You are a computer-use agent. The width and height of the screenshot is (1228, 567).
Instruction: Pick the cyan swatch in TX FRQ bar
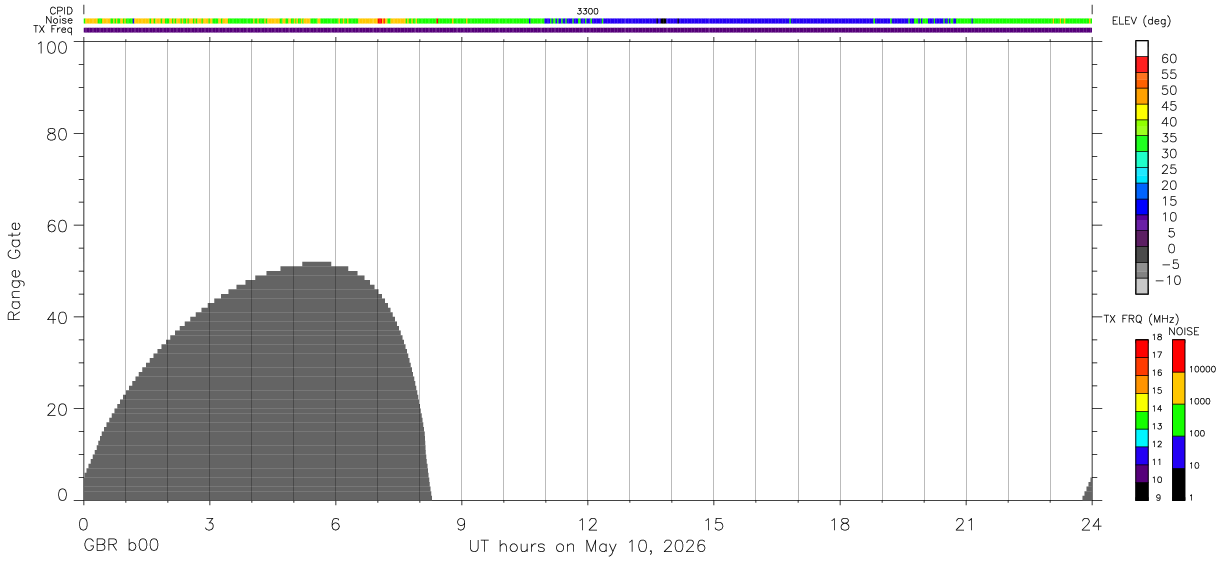click(x=1142, y=438)
